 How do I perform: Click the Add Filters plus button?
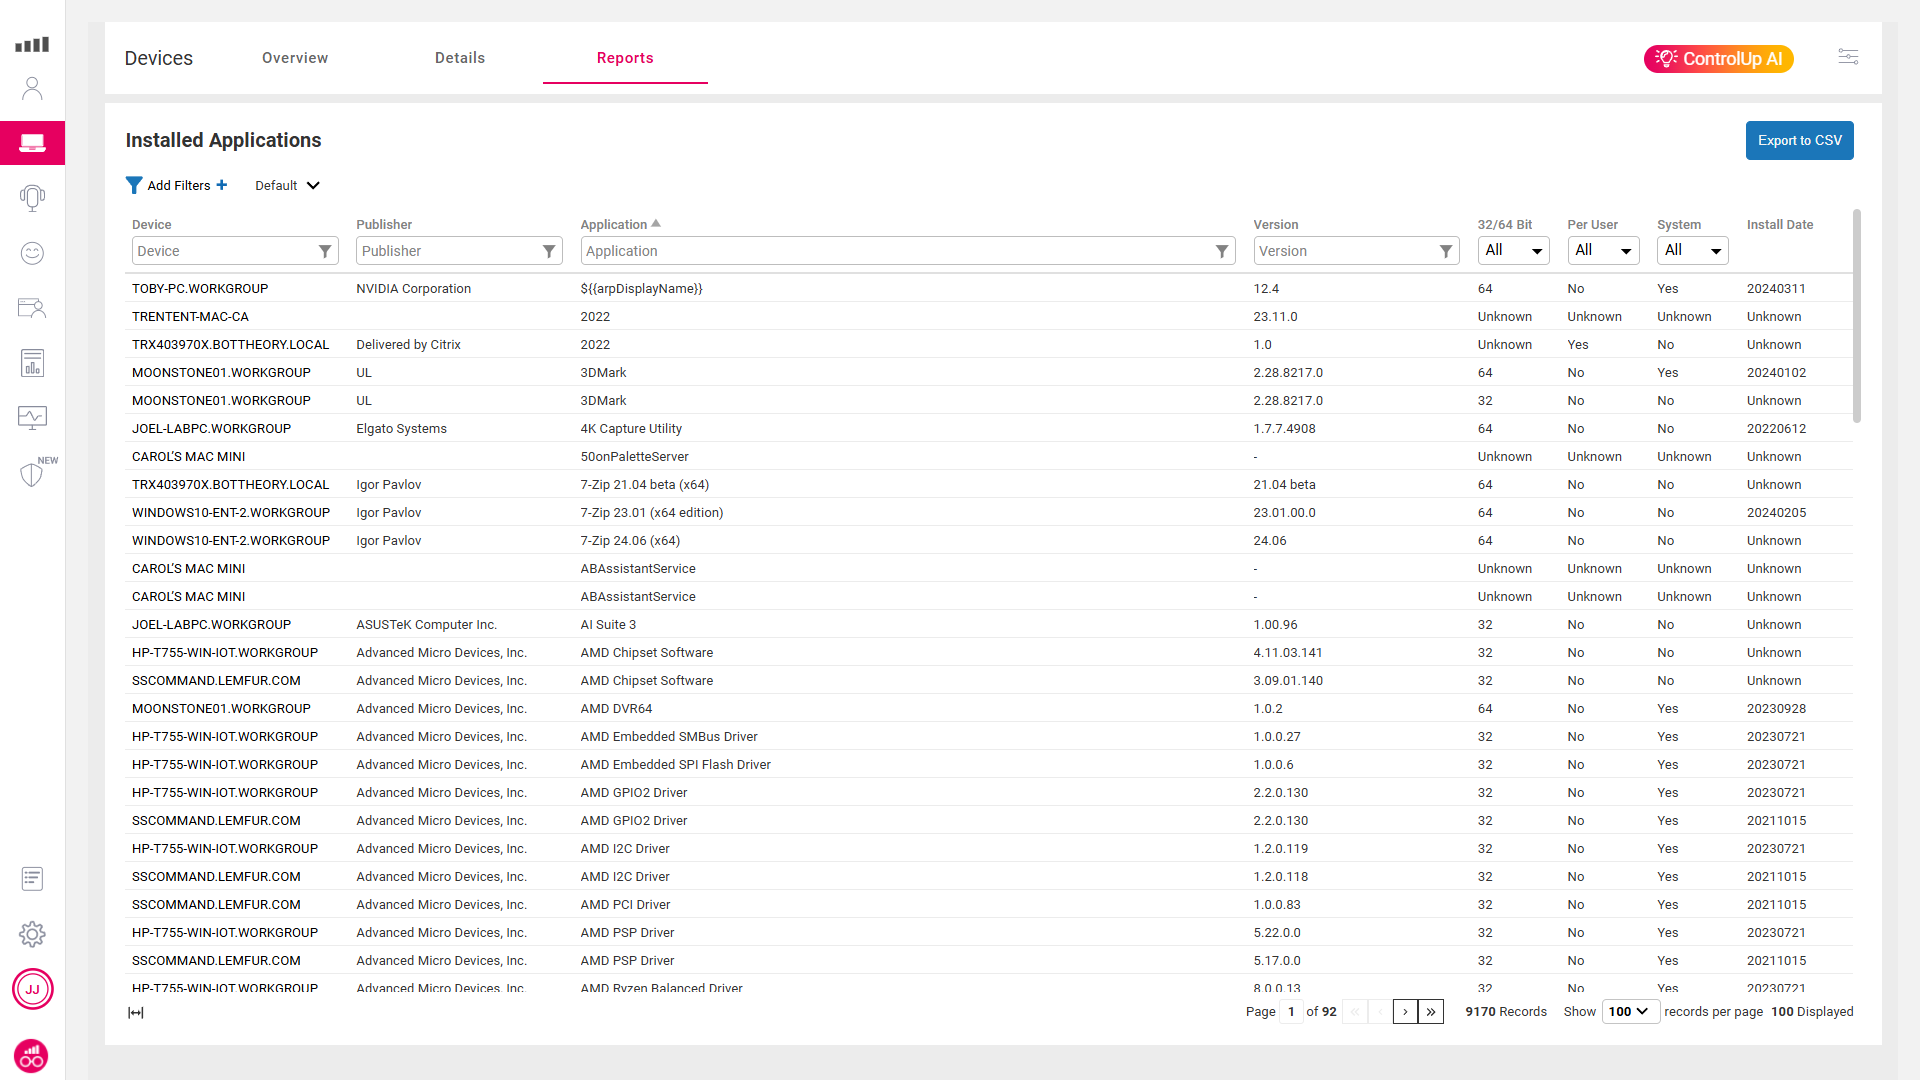pos(222,185)
